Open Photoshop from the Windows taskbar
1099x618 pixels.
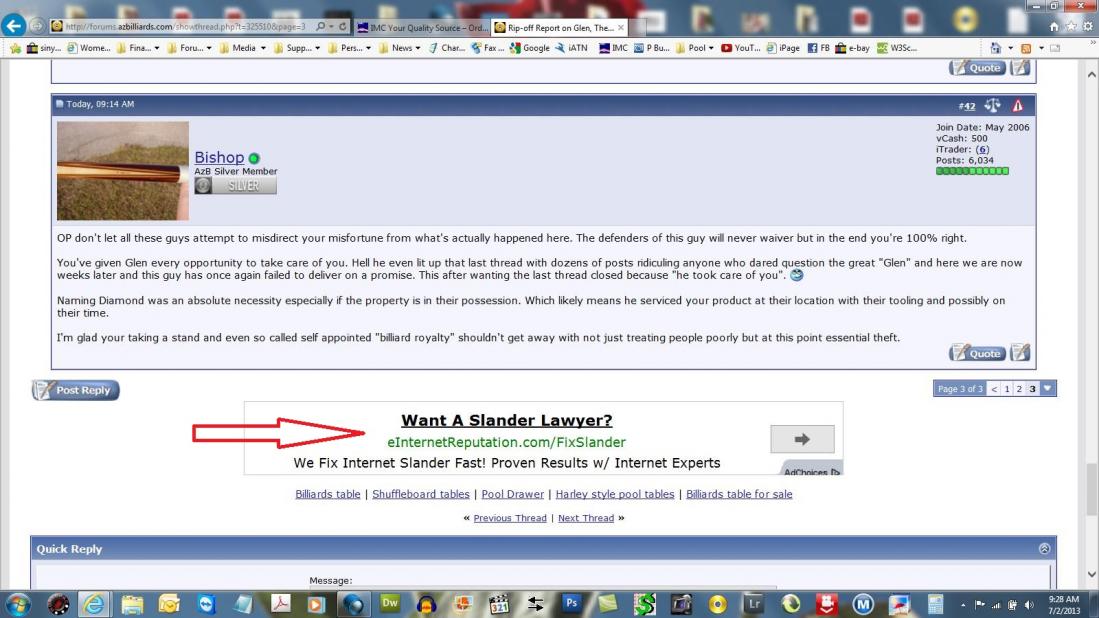(572, 603)
